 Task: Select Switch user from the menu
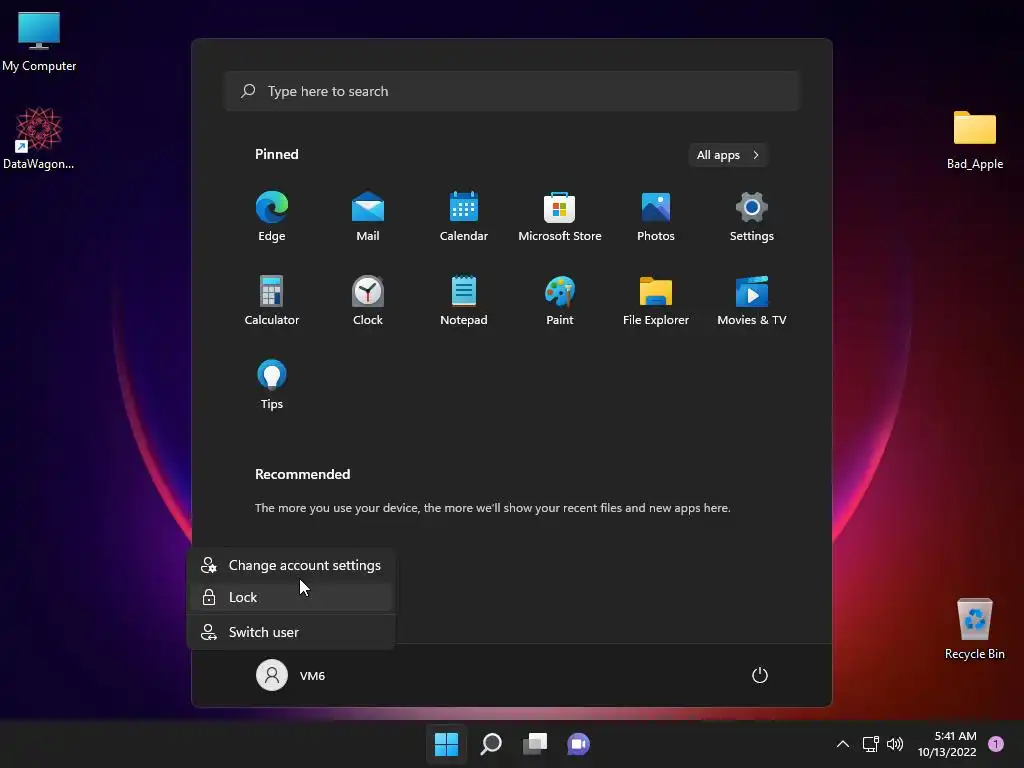pos(291,632)
